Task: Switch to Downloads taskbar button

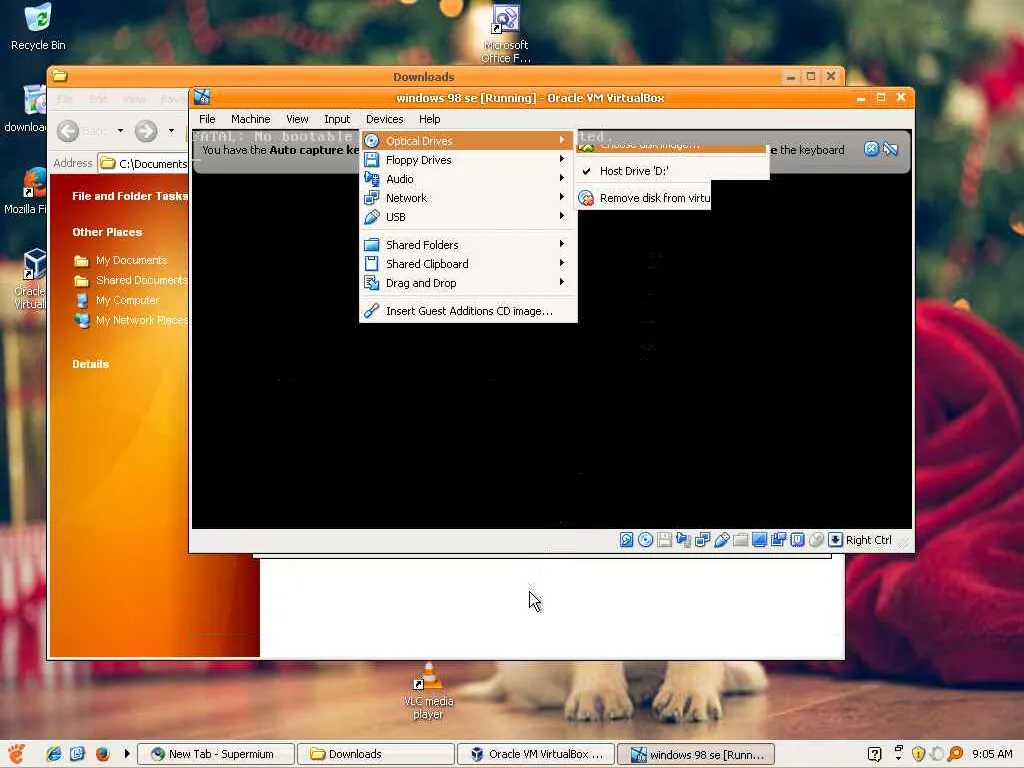Action: pyautogui.click(x=376, y=754)
